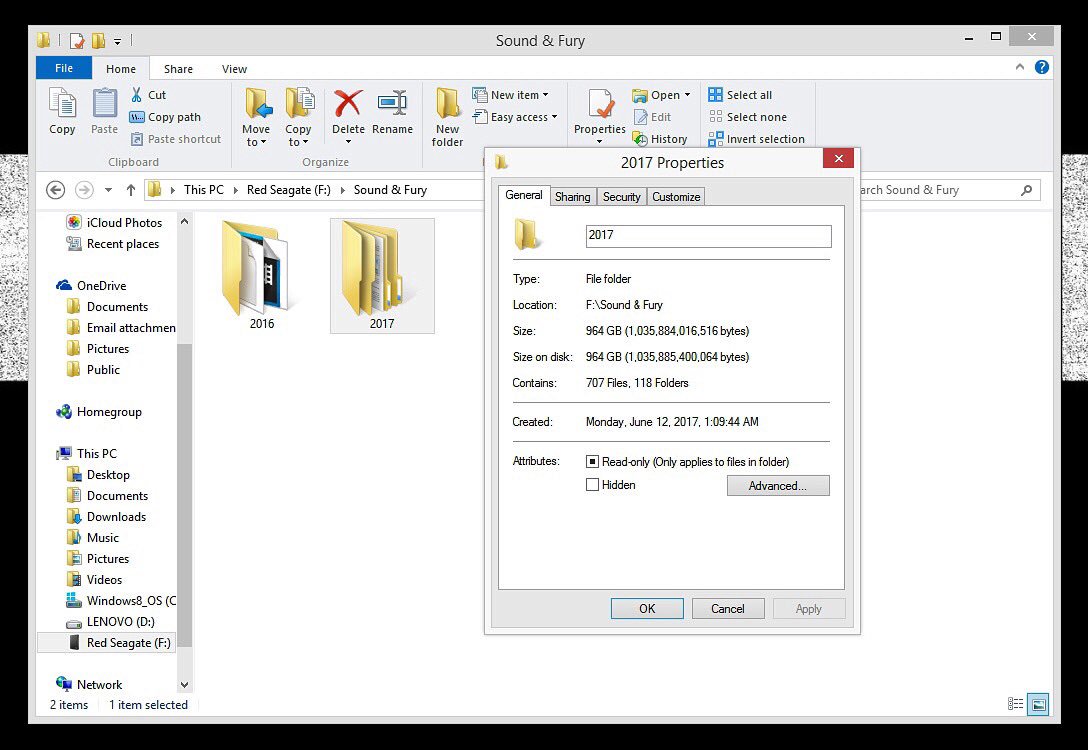Open the Sharing tab in Properties
Image resolution: width=1088 pixels, height=750 pixels.
572,196
